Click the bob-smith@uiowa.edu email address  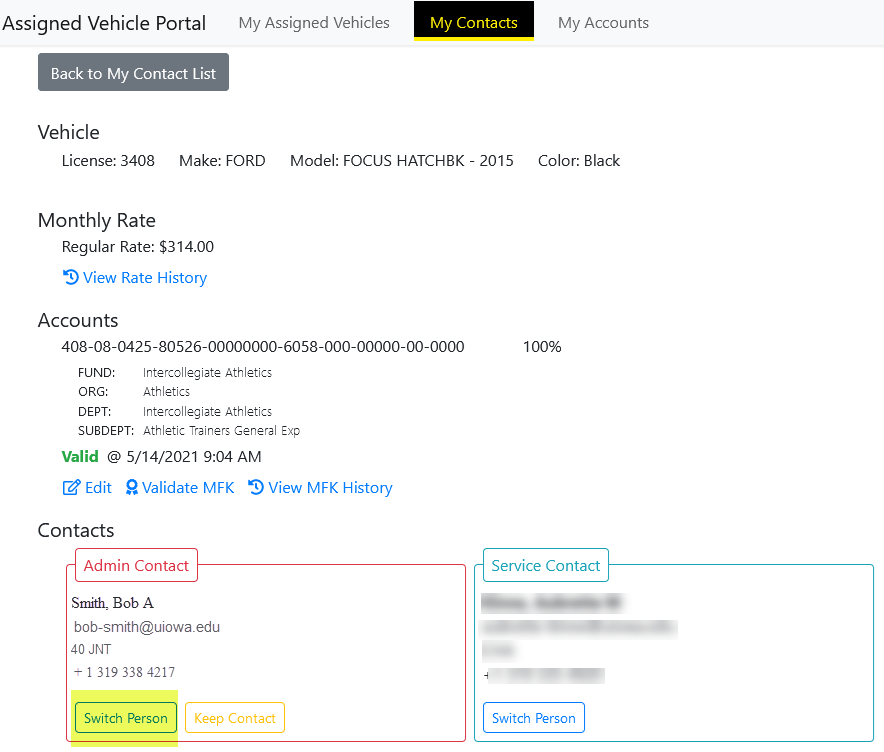pyautogui.click(x=147, y=627)
